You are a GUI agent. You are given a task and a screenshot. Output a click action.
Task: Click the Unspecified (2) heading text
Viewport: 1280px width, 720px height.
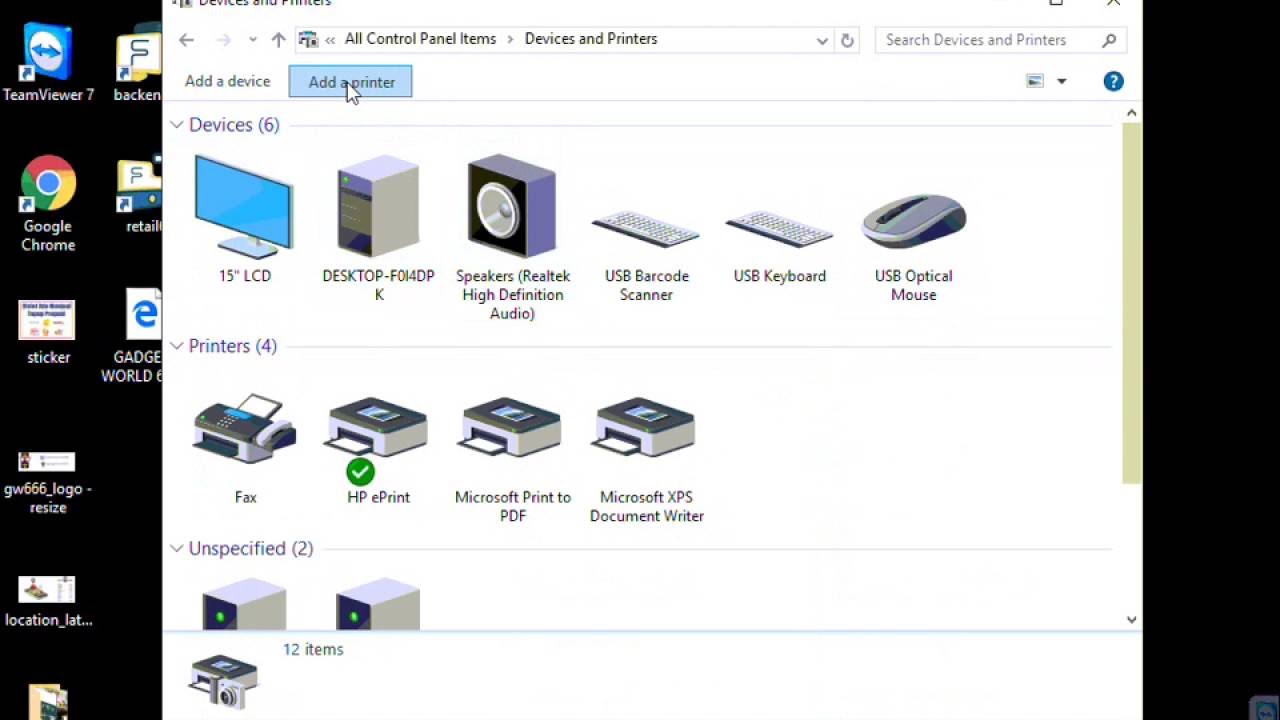pyautogui.click(x=251, y=549)
